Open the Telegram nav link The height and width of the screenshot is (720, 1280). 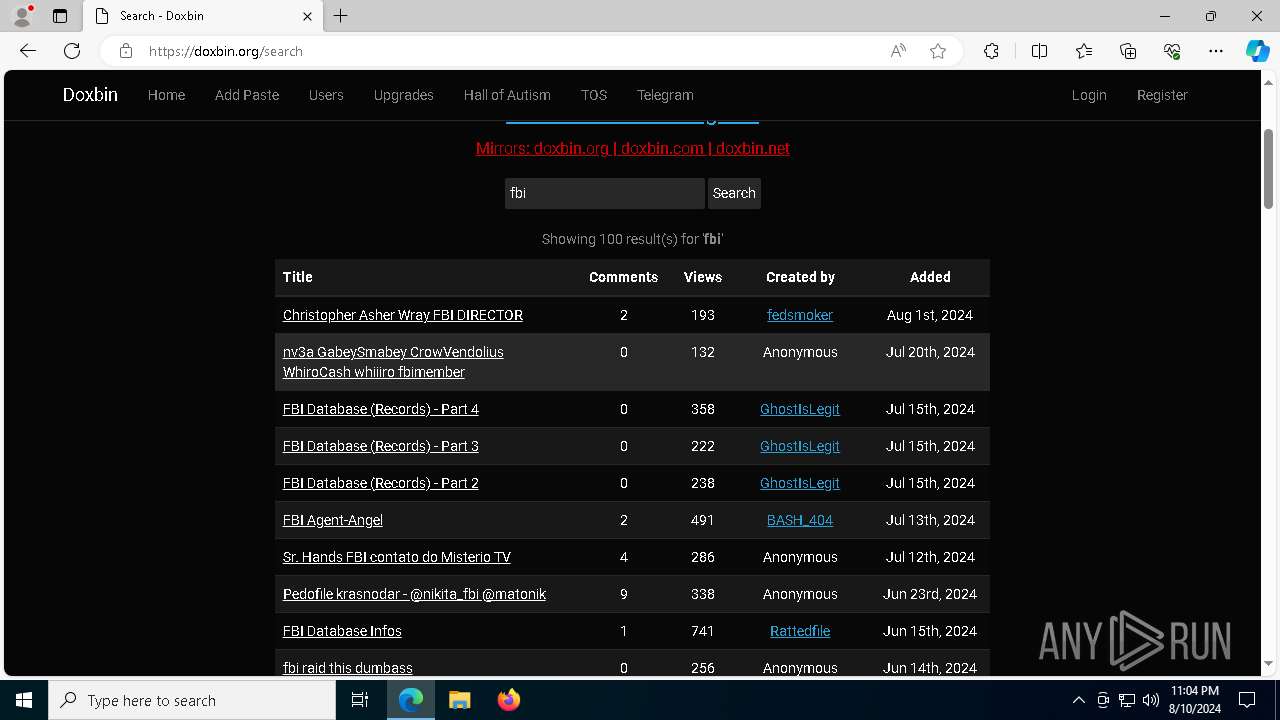point(665,95)
